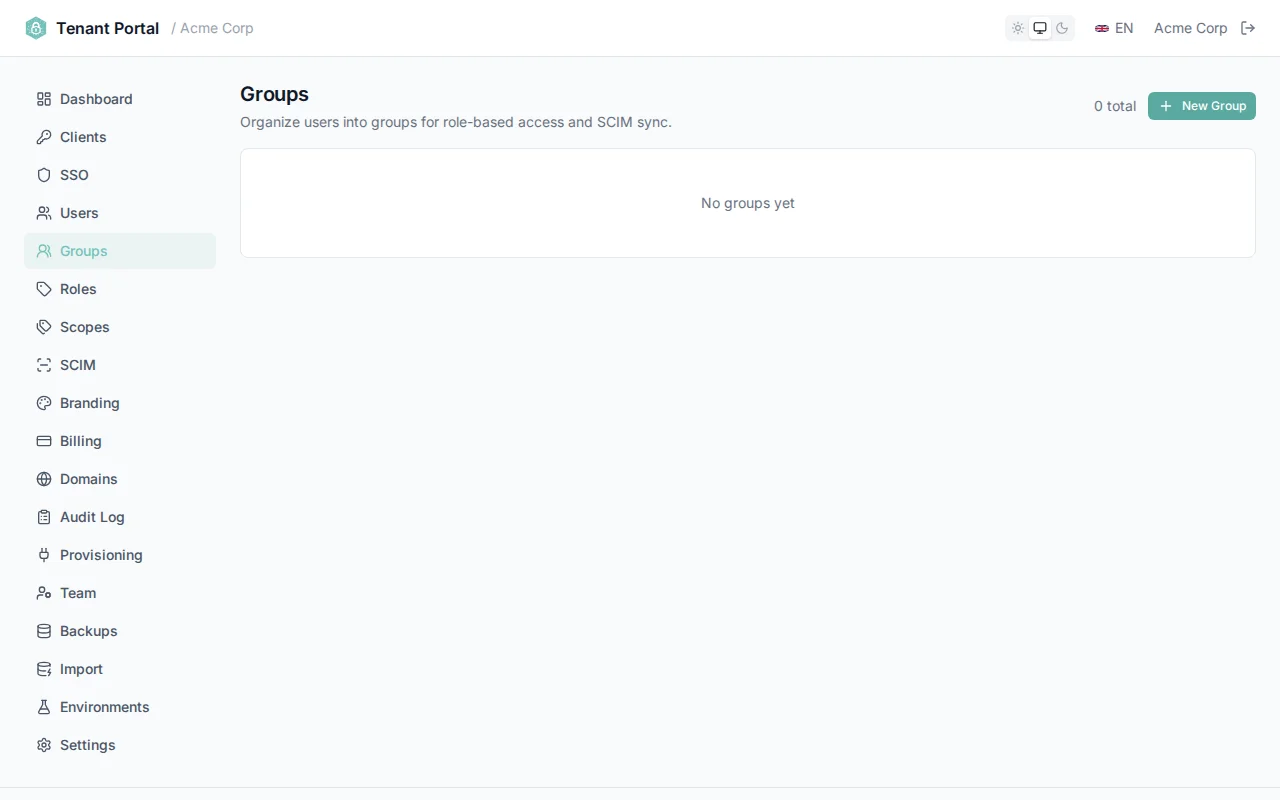Screen dimensions: 1280x800
Task: Navigate to the Roles page
Action: (x=120, y=289)
